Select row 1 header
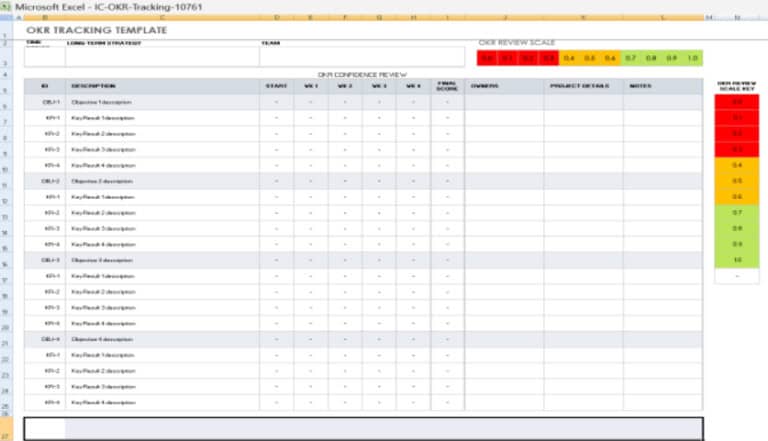 [6, 30]
